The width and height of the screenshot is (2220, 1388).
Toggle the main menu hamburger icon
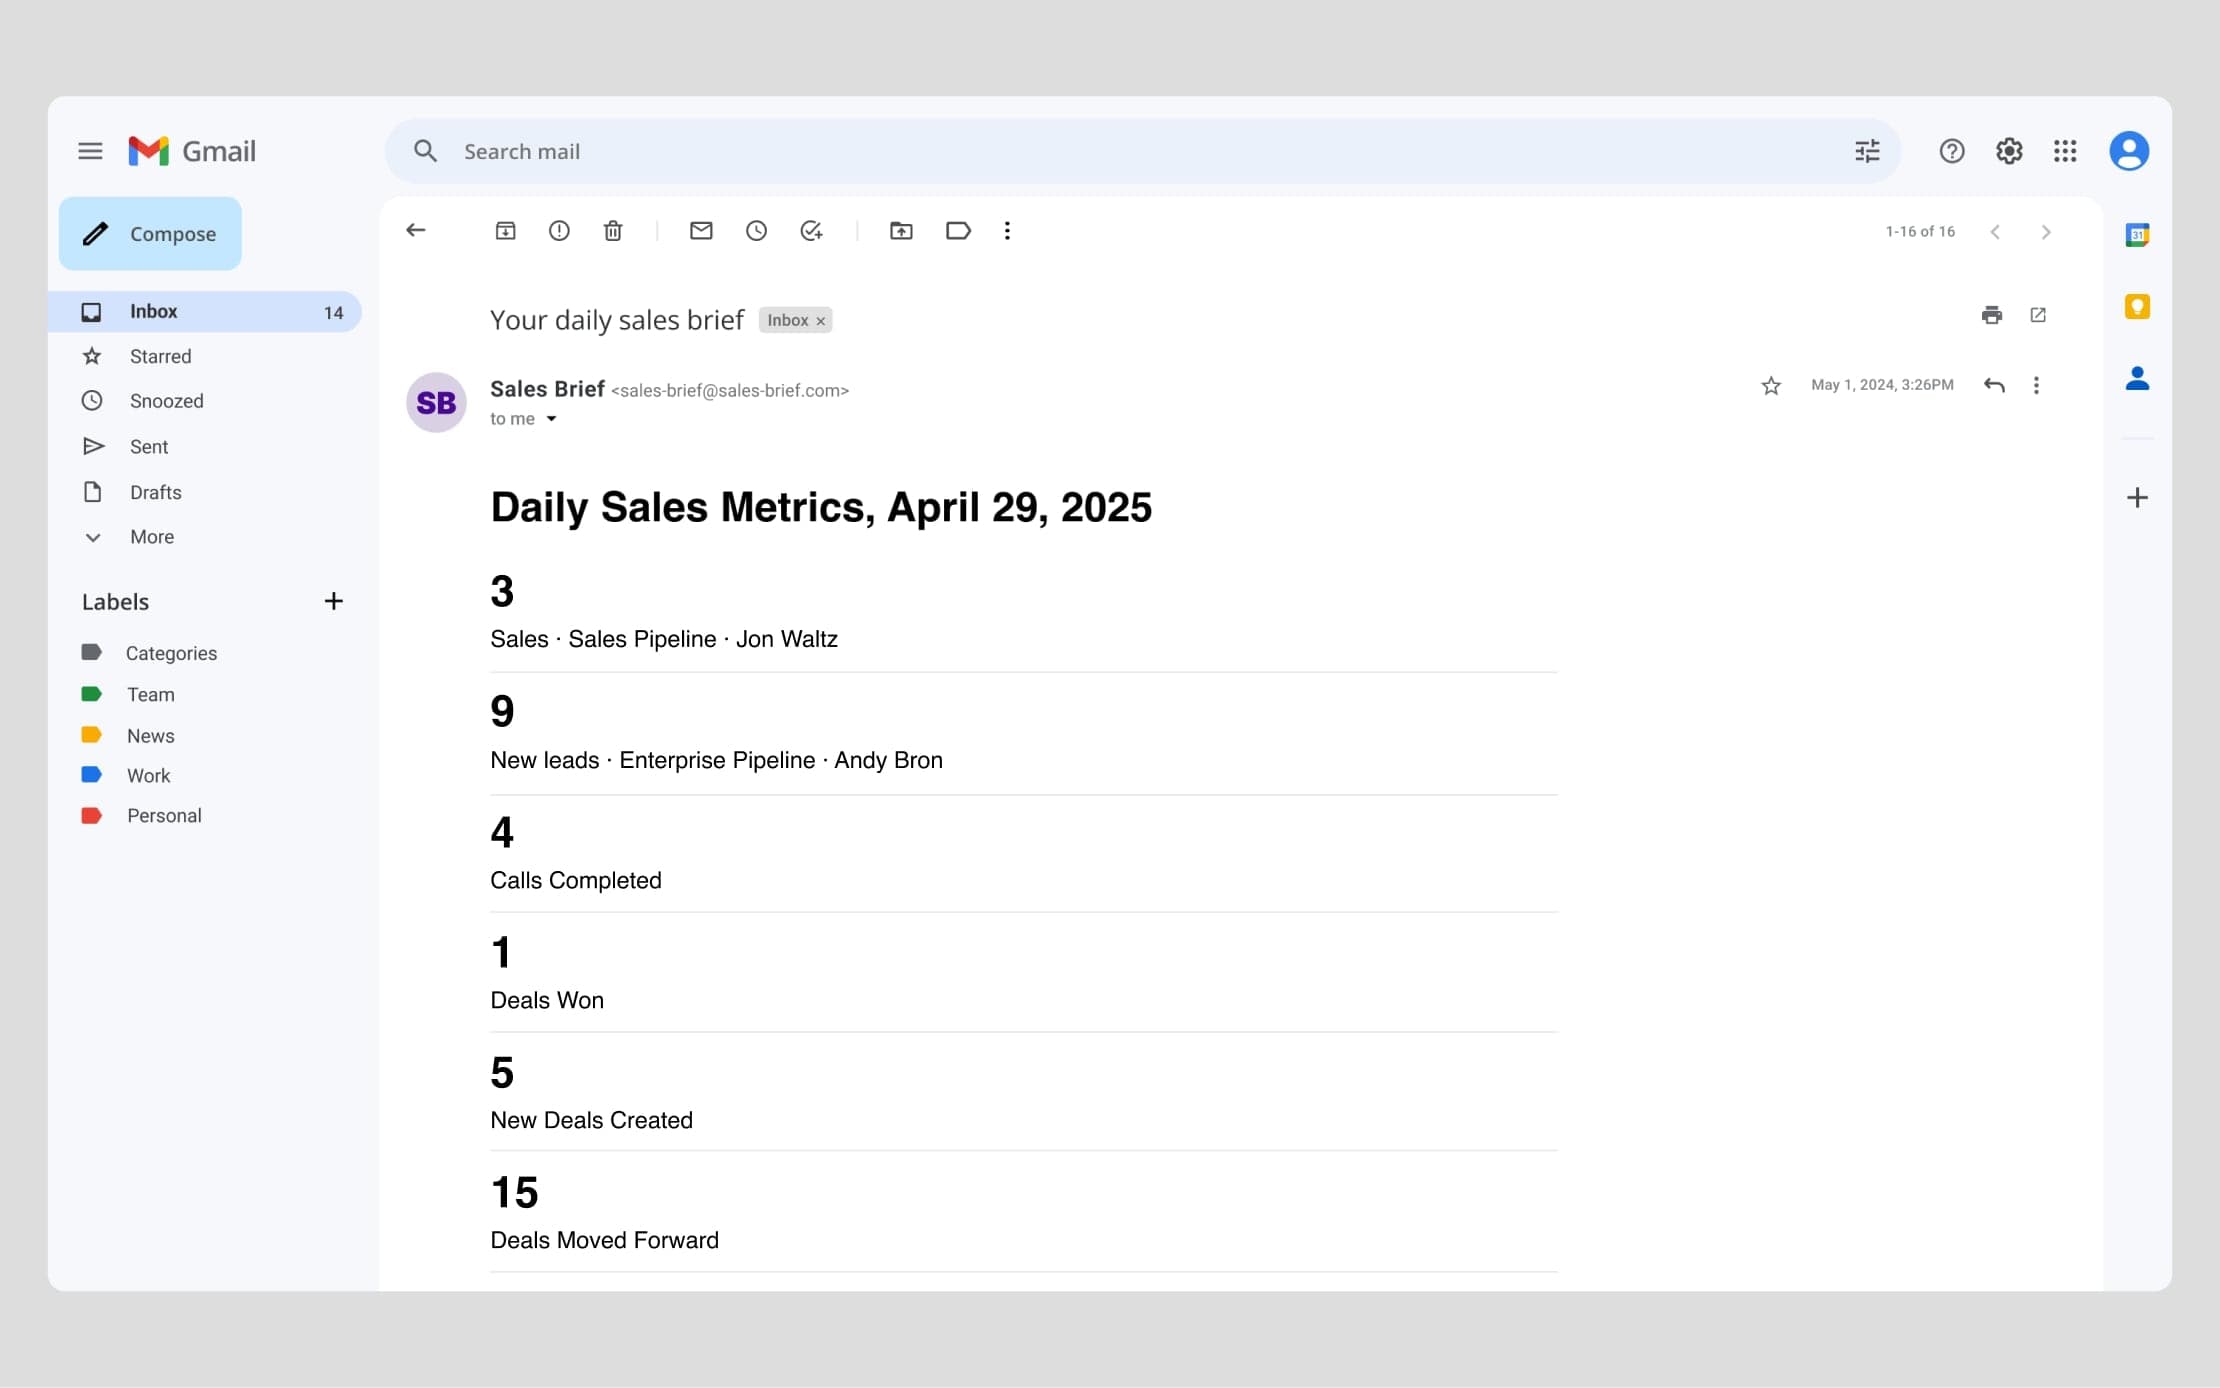(90, 151)
